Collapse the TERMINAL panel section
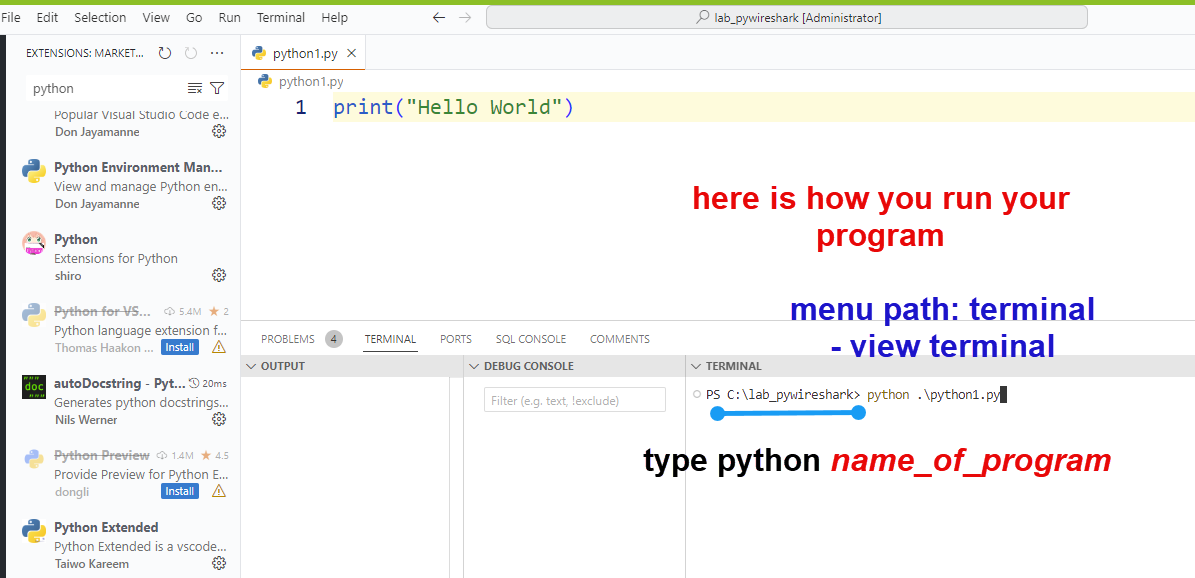 [x=696, y=366]
